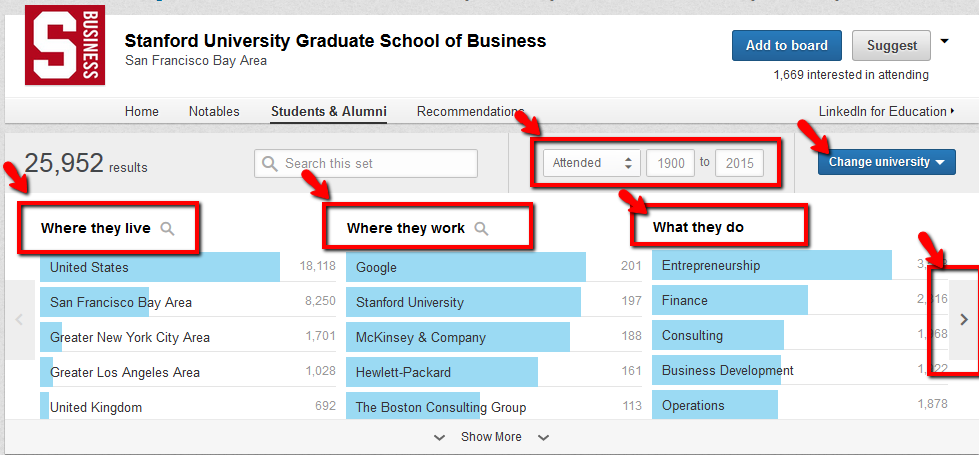Filter by Stanford University employer

point(494,302)
